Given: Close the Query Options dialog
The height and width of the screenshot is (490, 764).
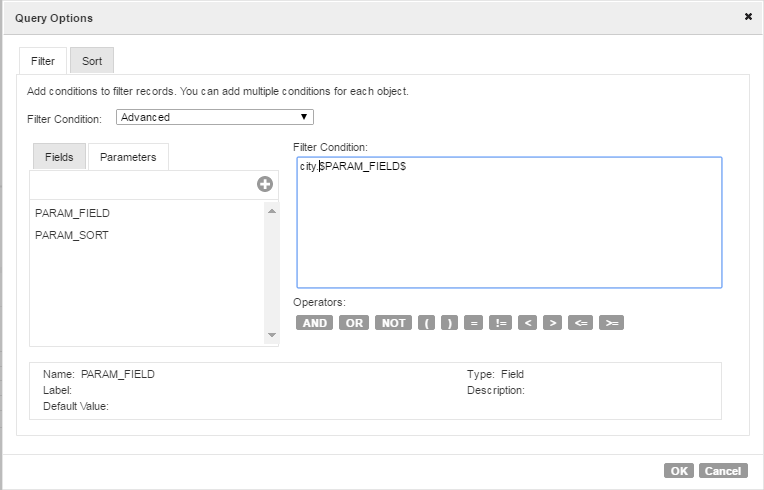Looking at the screenshot, I should click(x=748, y=17).
